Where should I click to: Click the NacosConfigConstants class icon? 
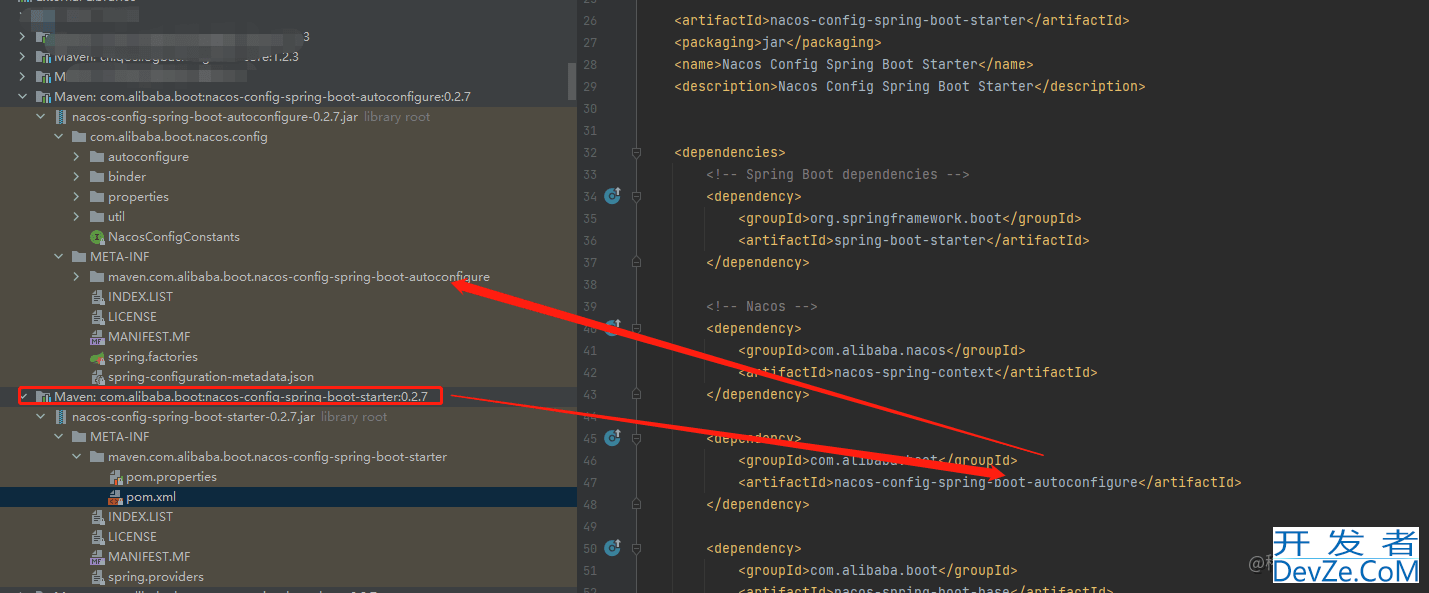click(97, 237)
